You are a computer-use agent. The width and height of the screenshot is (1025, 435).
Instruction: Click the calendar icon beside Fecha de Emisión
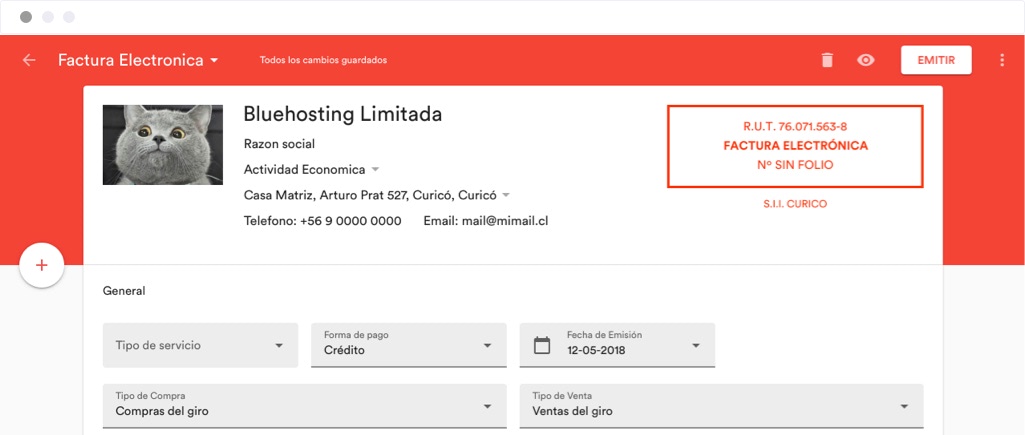click(x=542, y=345)
